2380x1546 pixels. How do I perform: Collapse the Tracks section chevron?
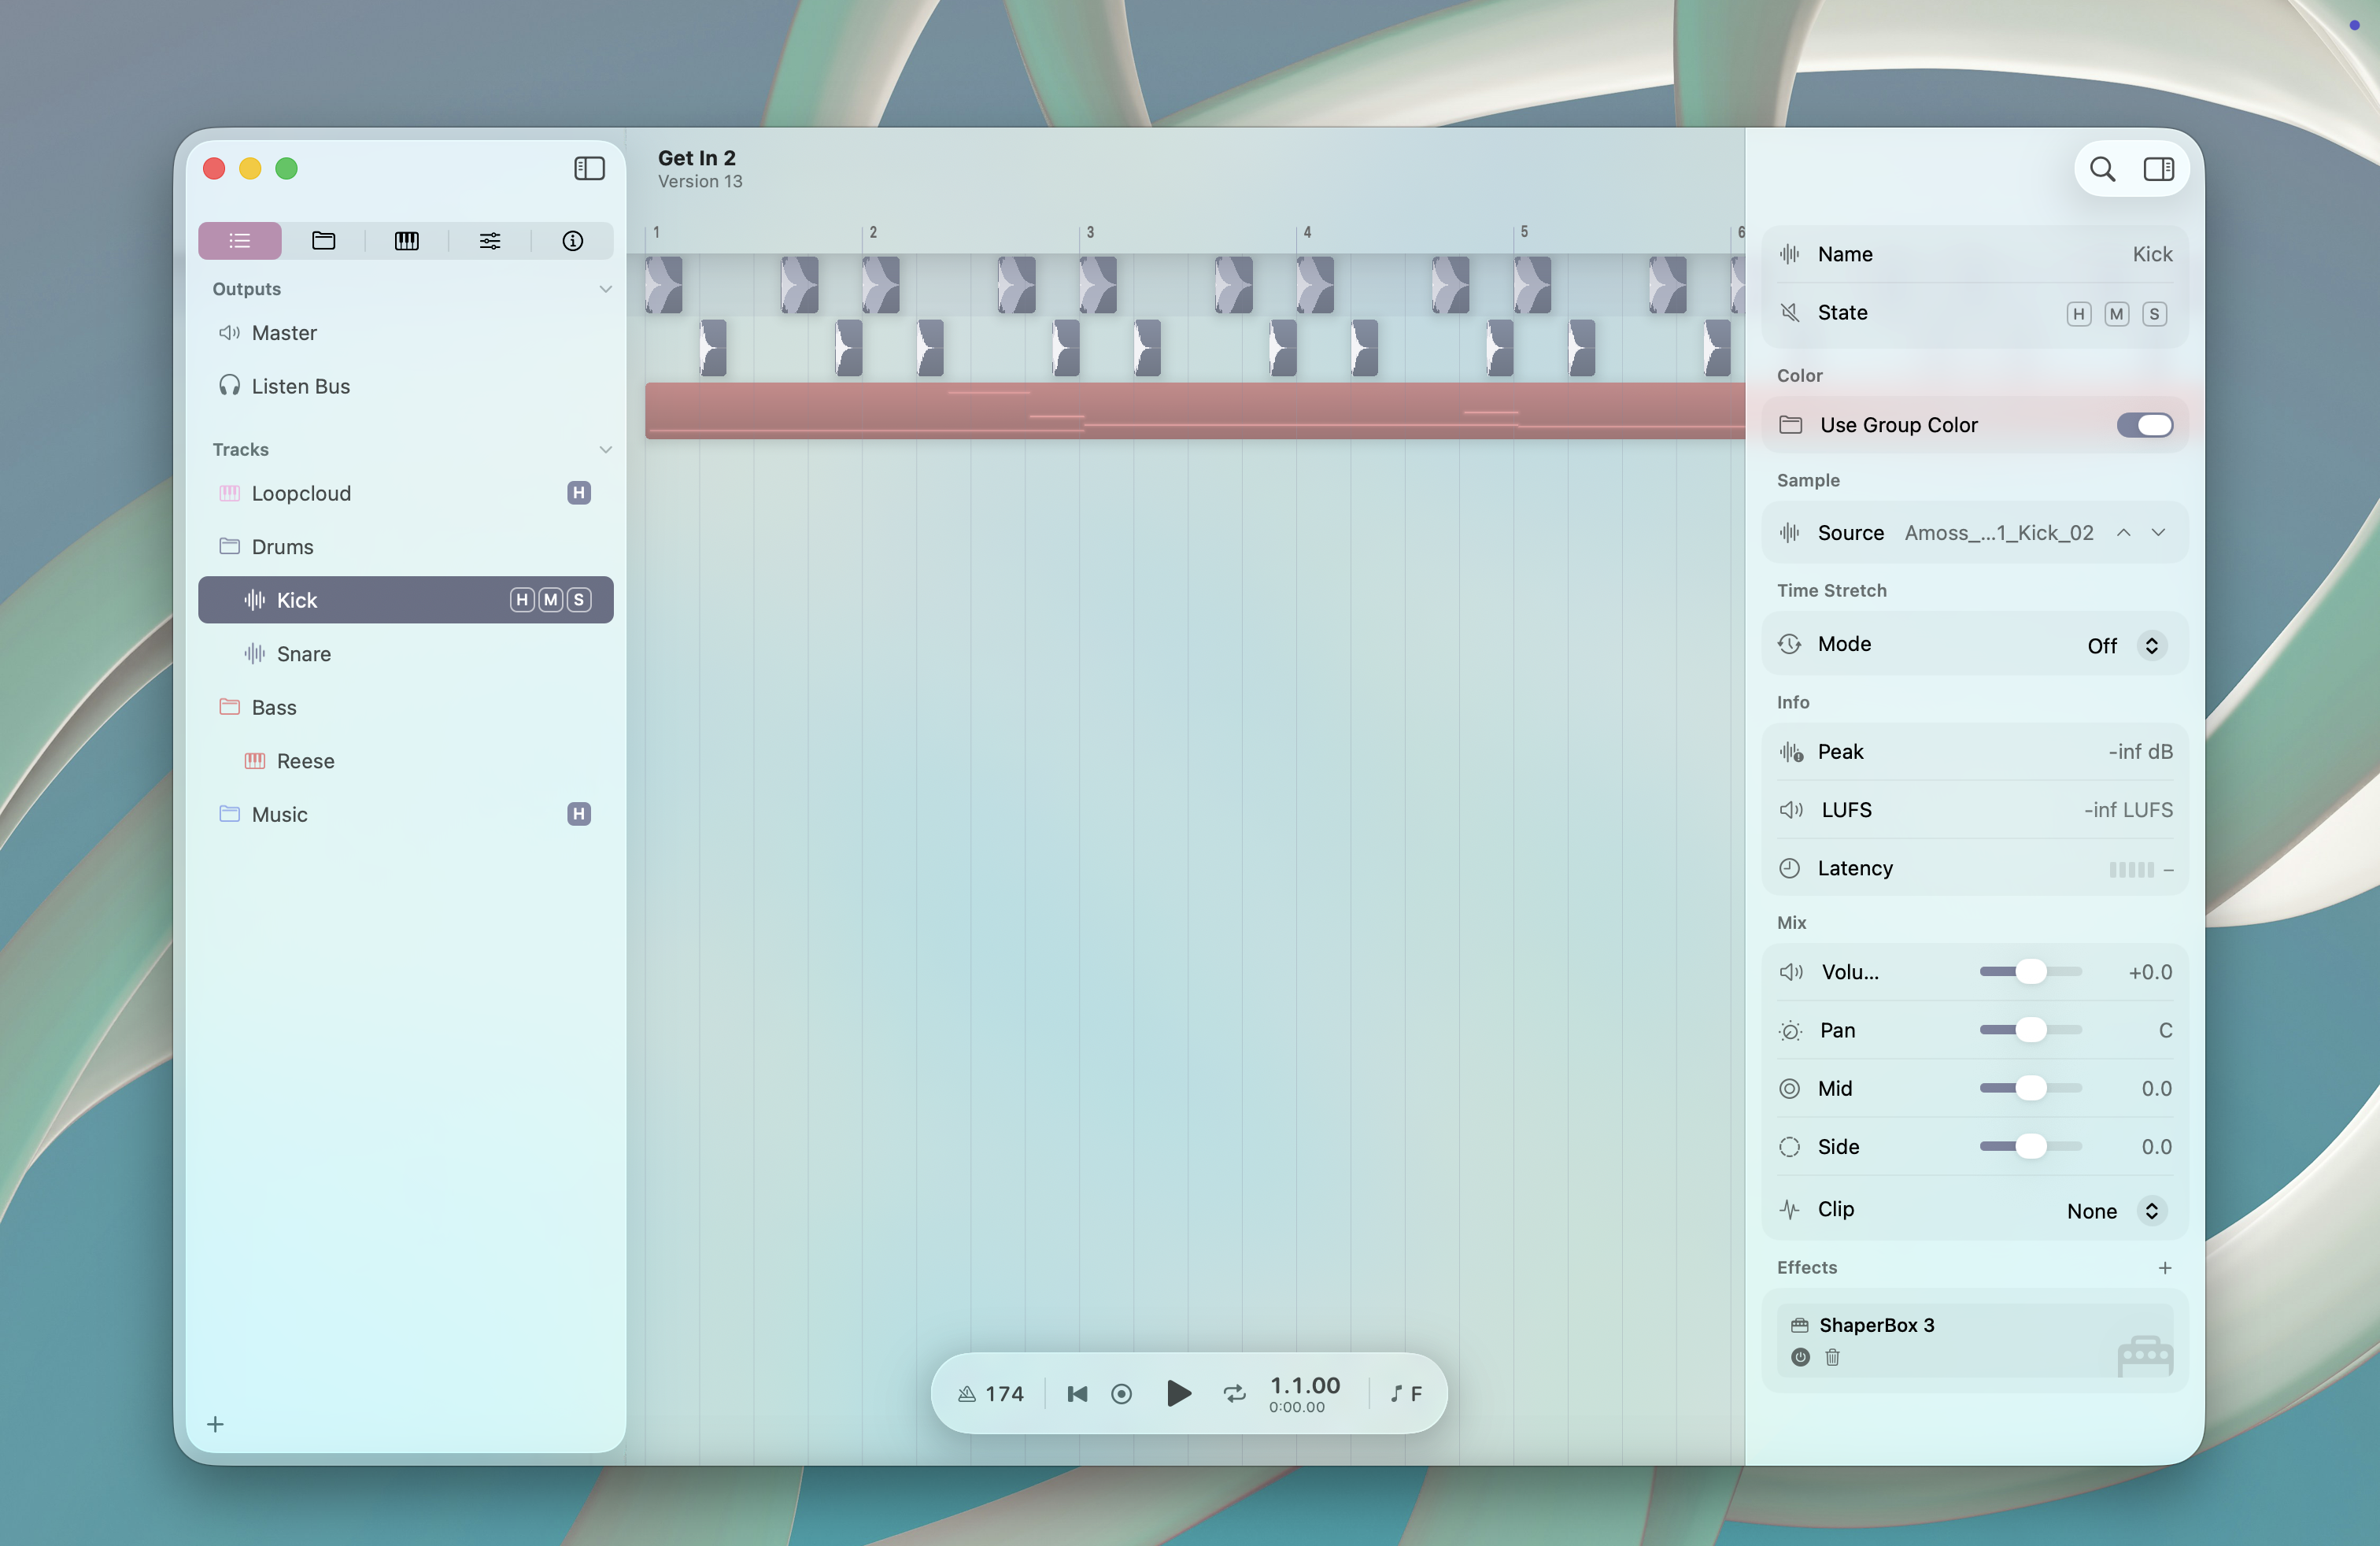[606, 449]
